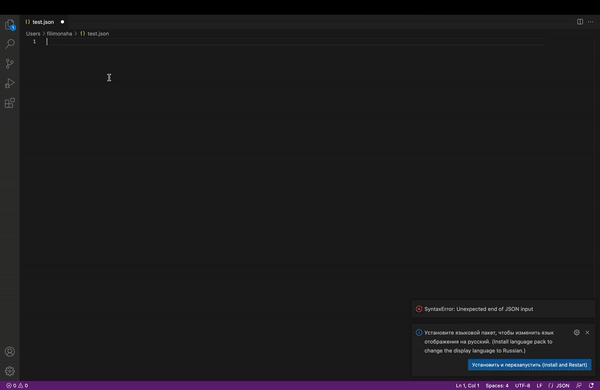Click Install and Restart button
Viewport: 600px width, 390px height.
[x=530, y=365]
